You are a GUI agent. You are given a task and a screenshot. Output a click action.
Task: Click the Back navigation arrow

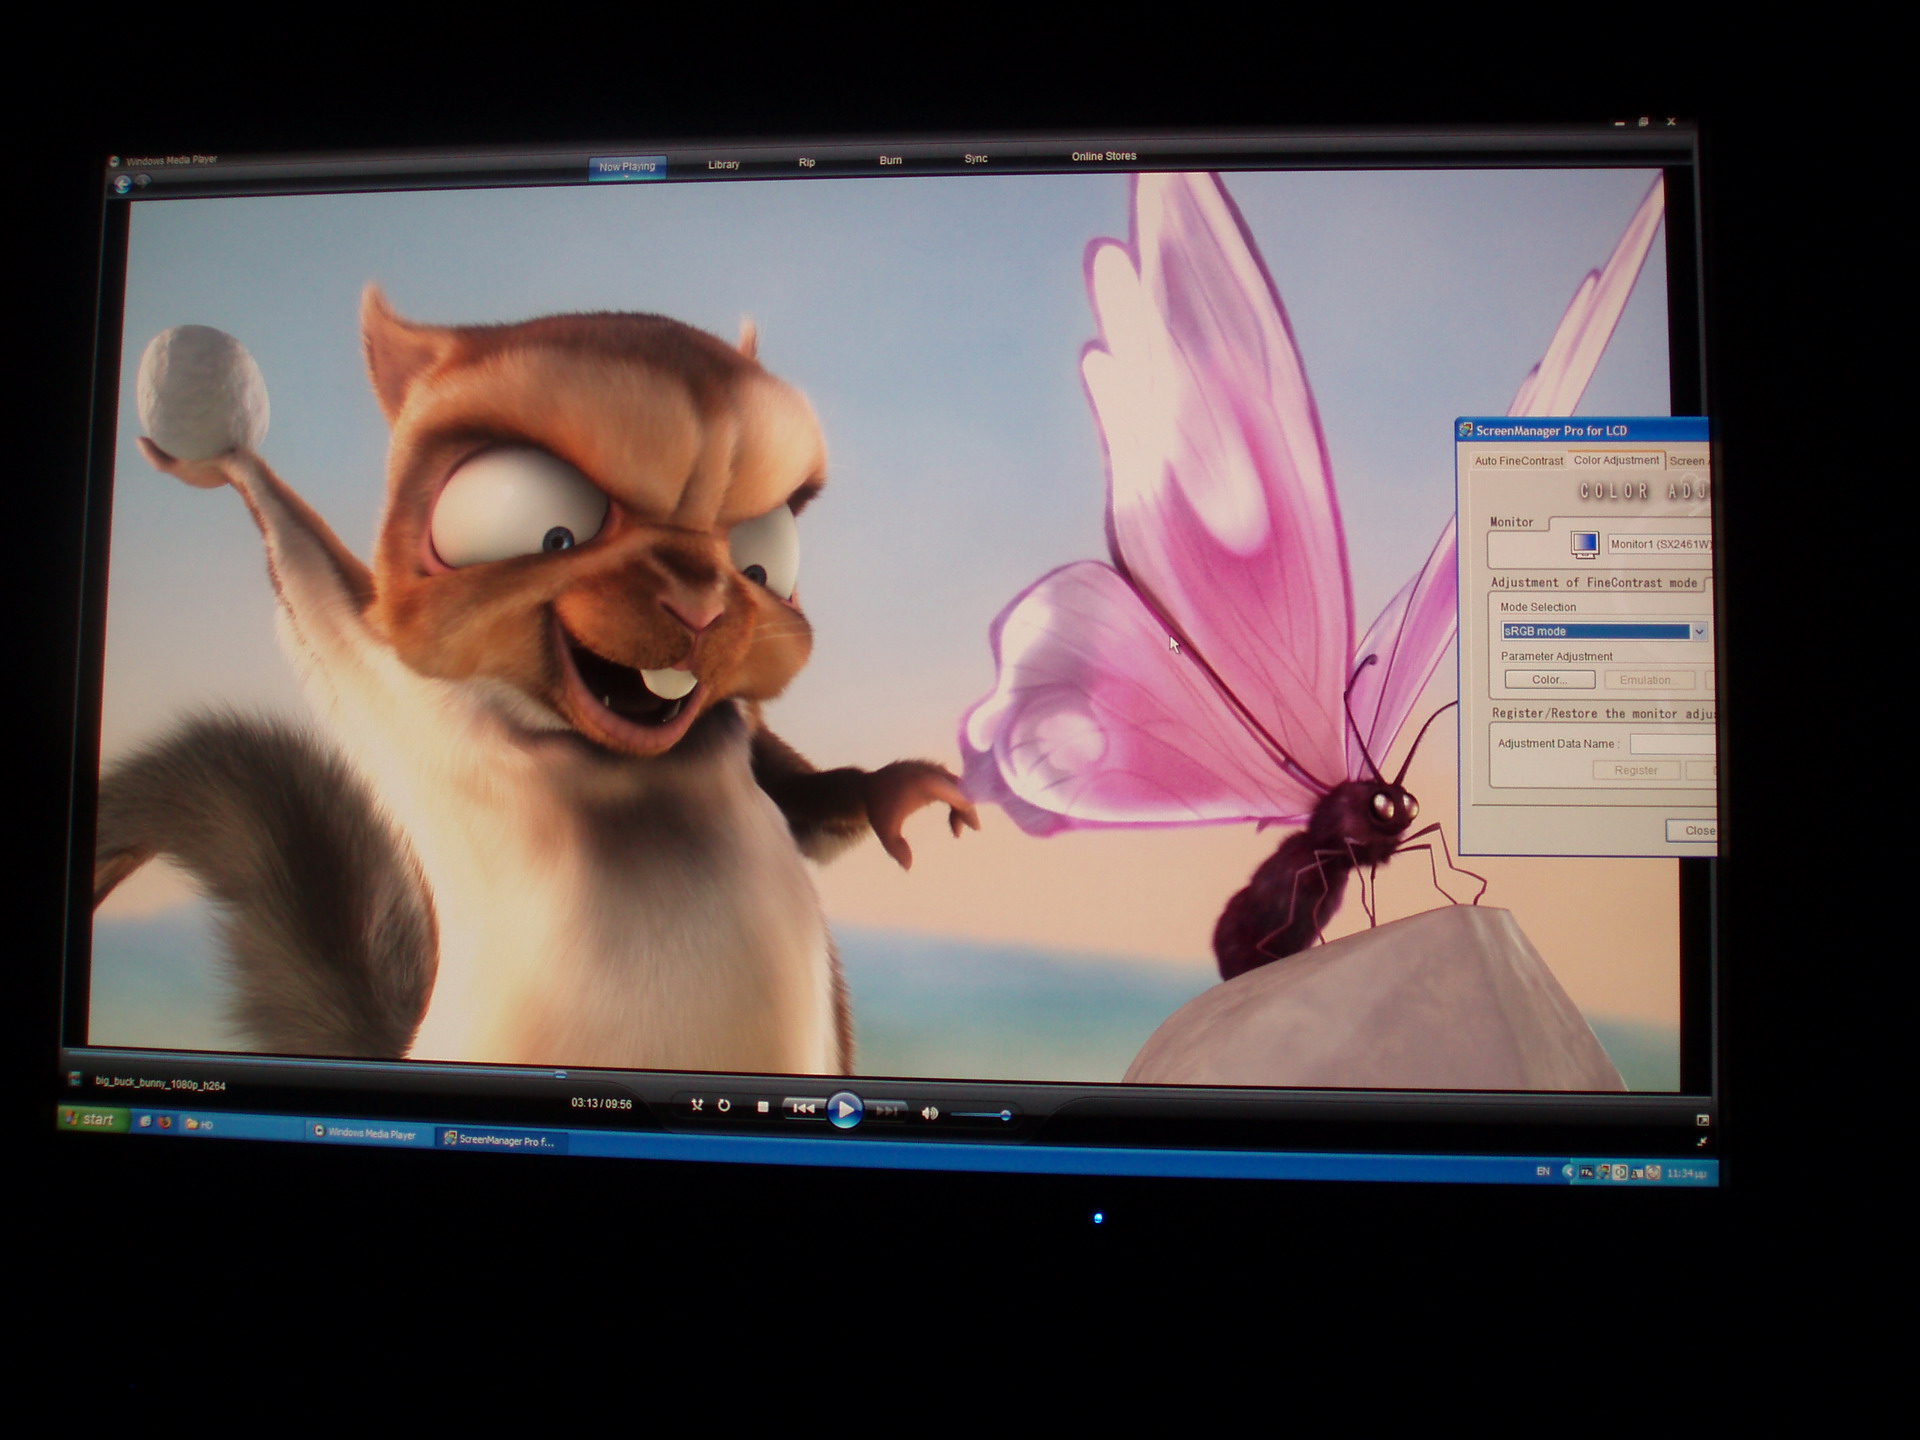[123, 184]
